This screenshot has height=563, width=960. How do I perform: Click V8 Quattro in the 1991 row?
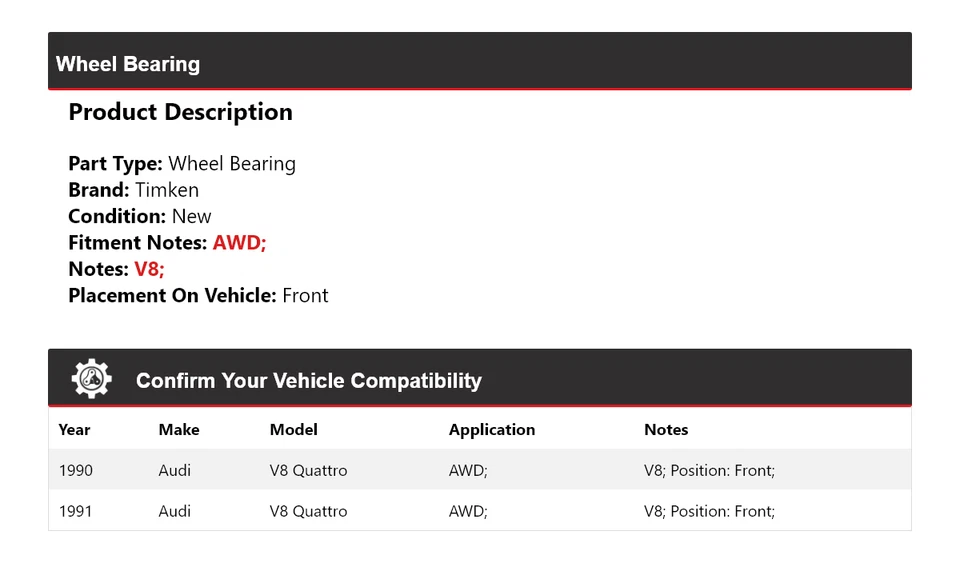coord(308,511)
